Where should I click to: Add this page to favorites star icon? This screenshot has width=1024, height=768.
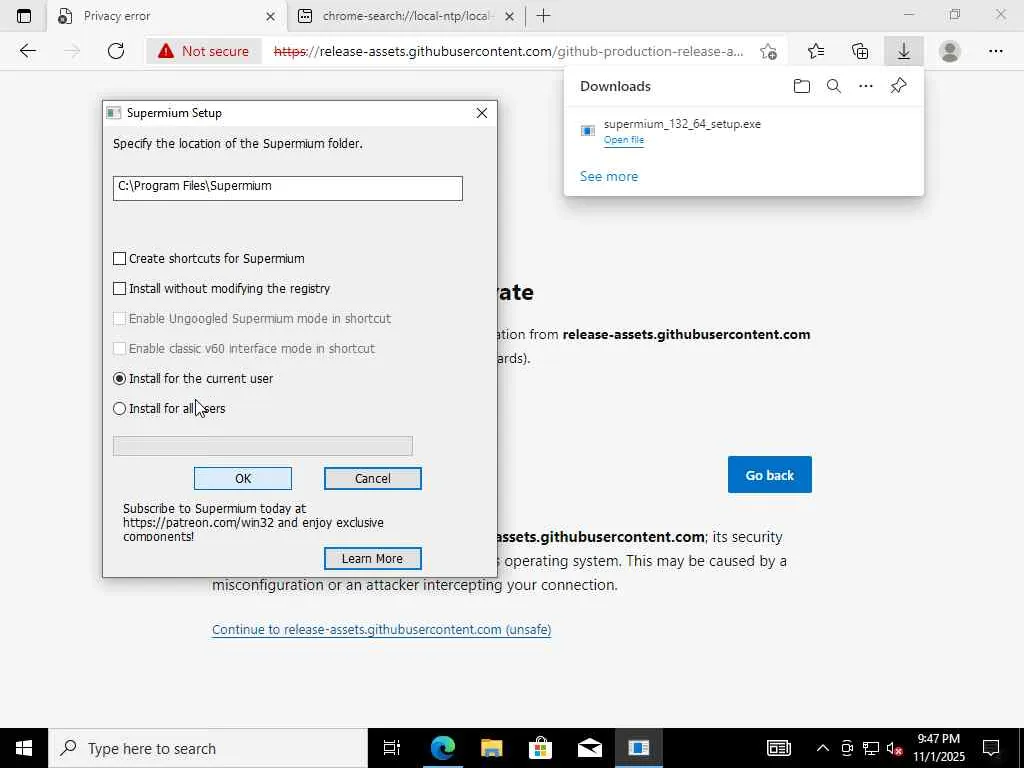pyautogui.click(x=769, y=51)
